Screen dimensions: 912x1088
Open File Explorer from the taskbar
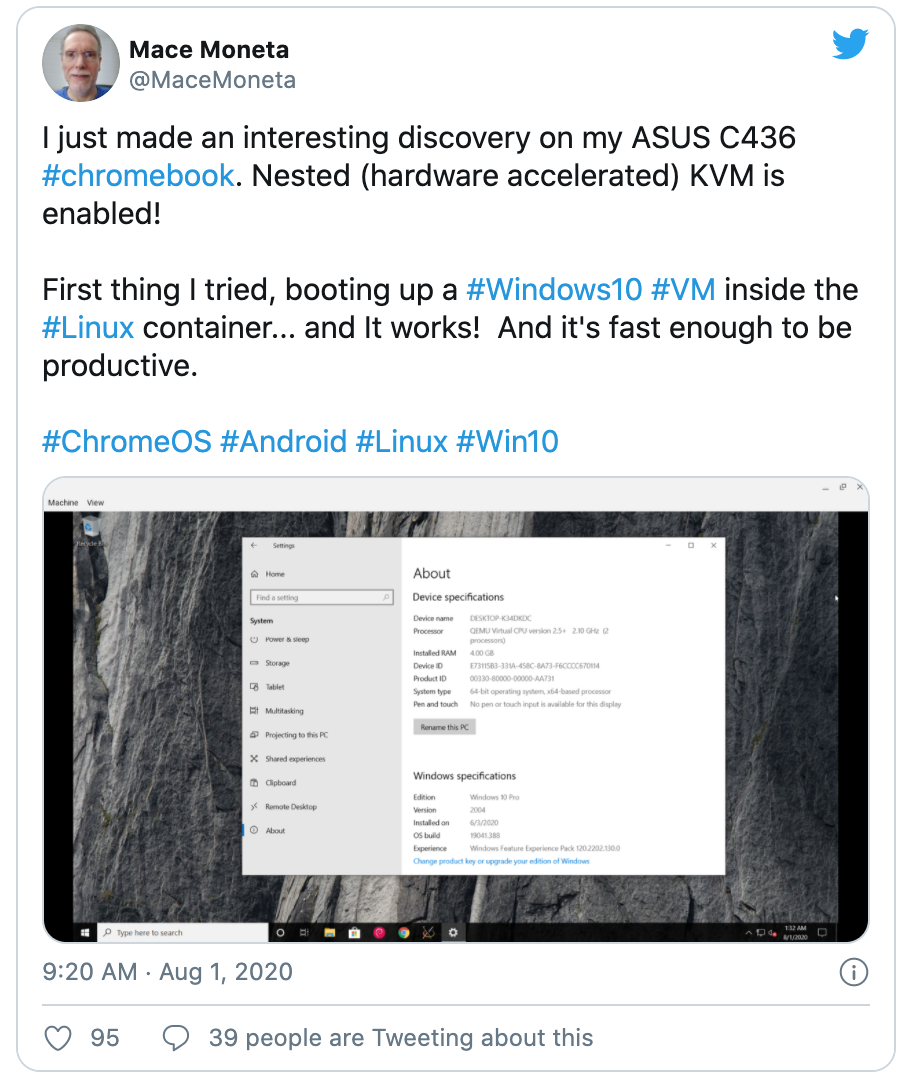[x=330, y=931]
